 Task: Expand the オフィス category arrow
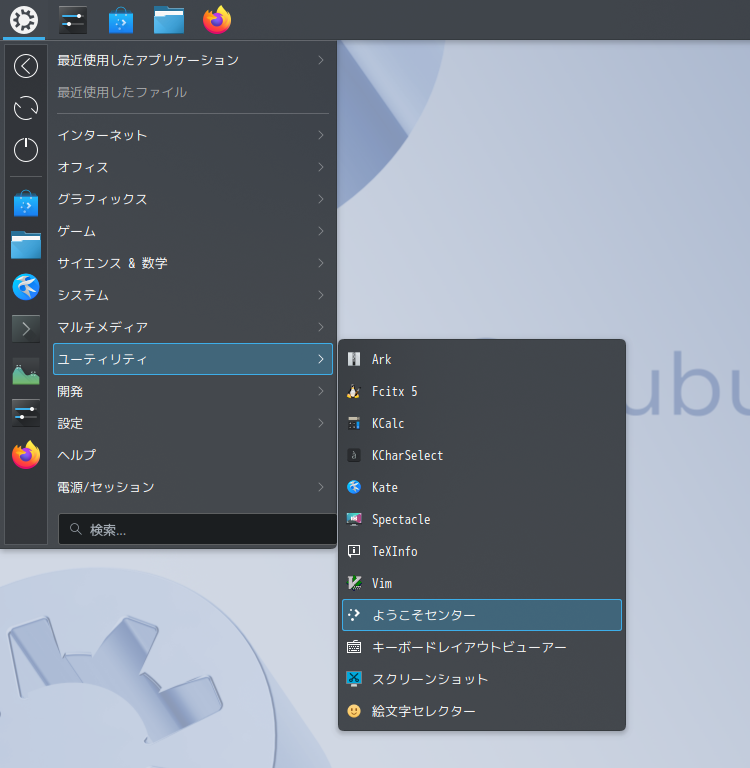[x=321, y=167]
